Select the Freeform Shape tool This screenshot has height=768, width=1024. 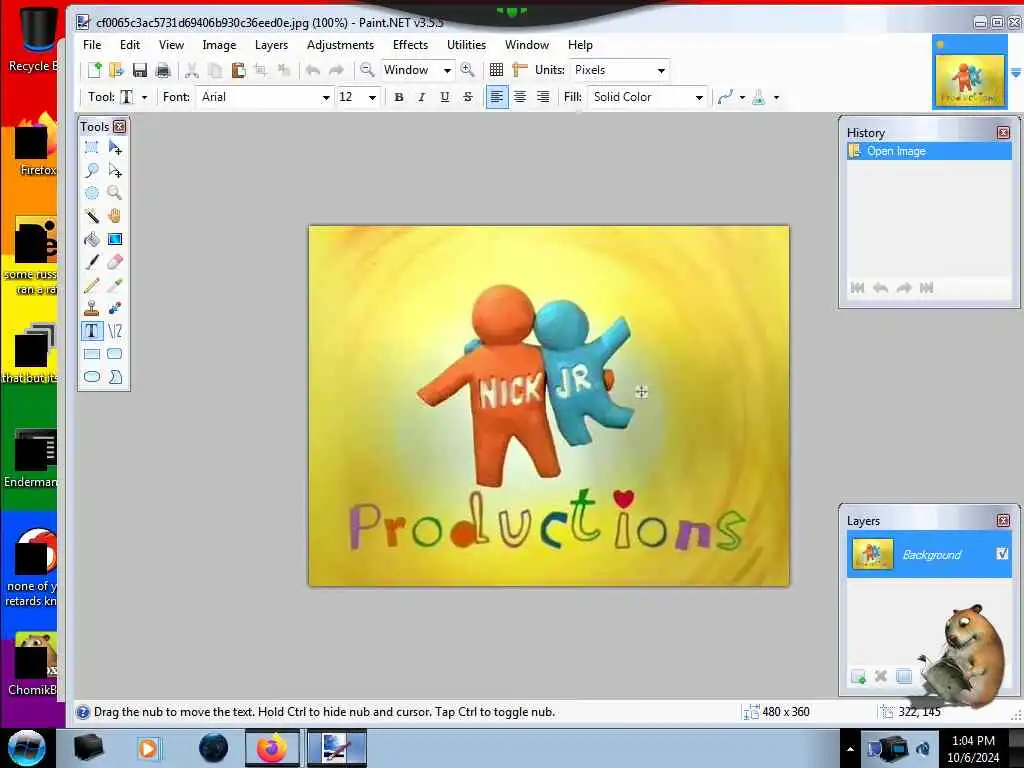point(115,377)
